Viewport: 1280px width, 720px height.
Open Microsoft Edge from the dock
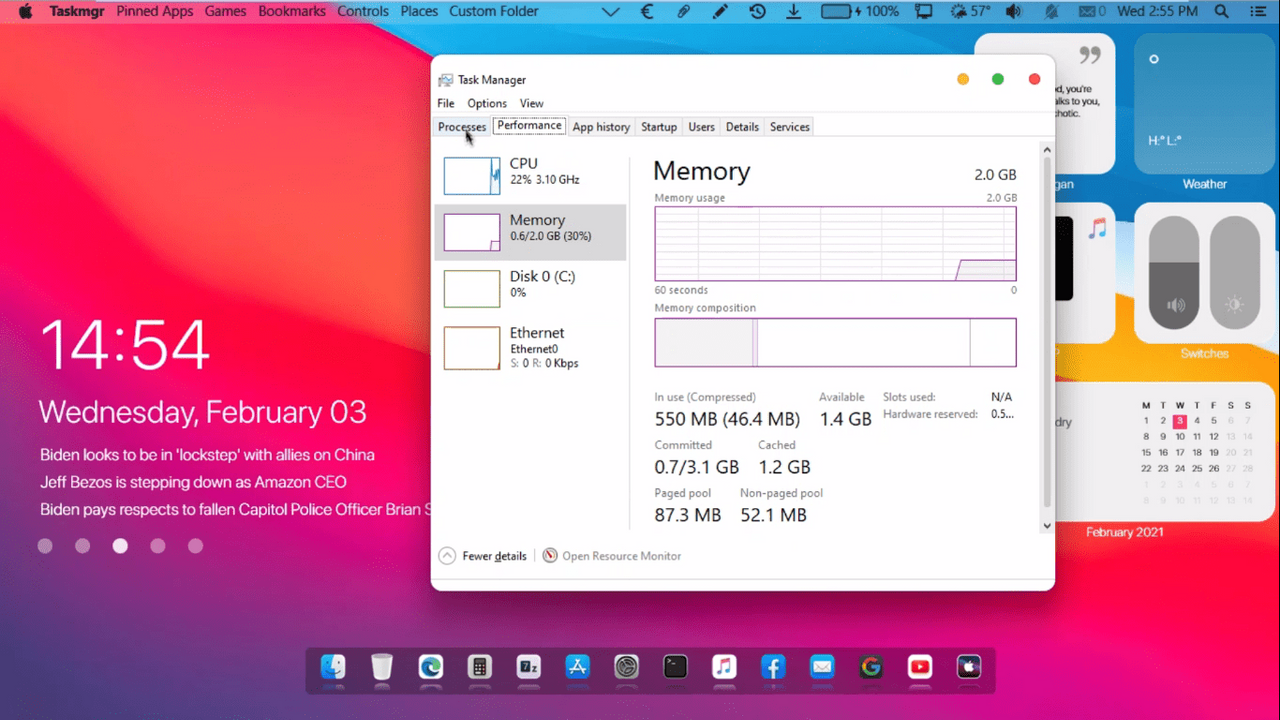click(x=430, y=667)
